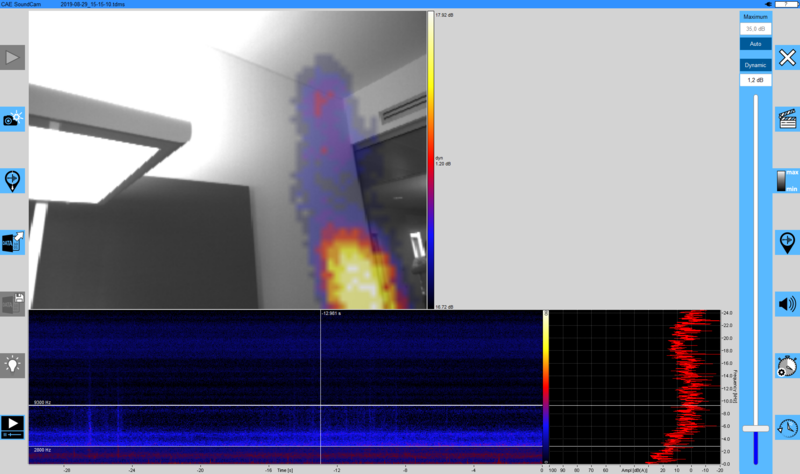The height and width of the screenshot is (474, 800).
Task: Open the data export icon
Action: 13,241
